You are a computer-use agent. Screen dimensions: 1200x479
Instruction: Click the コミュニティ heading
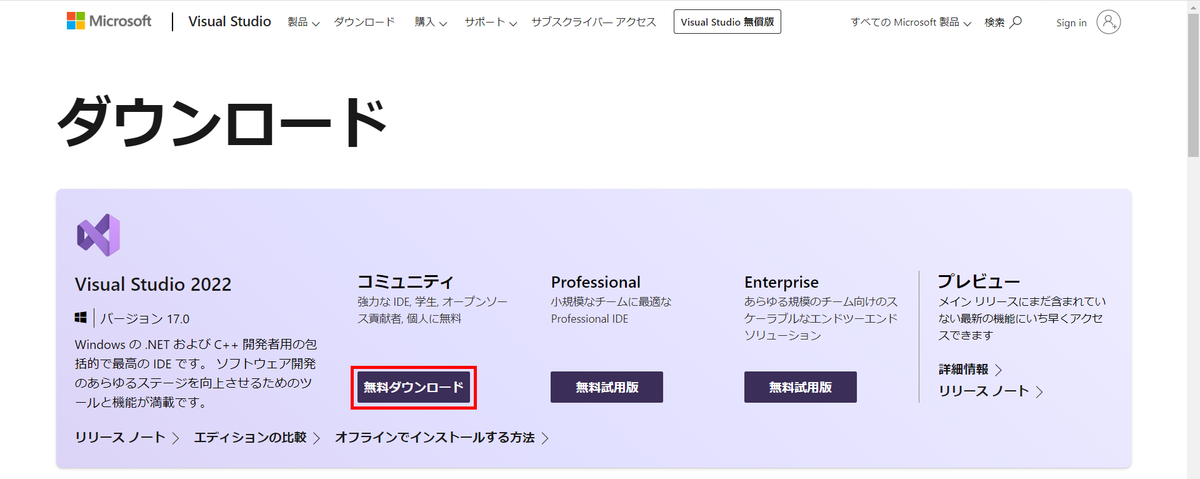tap(405, 282)
